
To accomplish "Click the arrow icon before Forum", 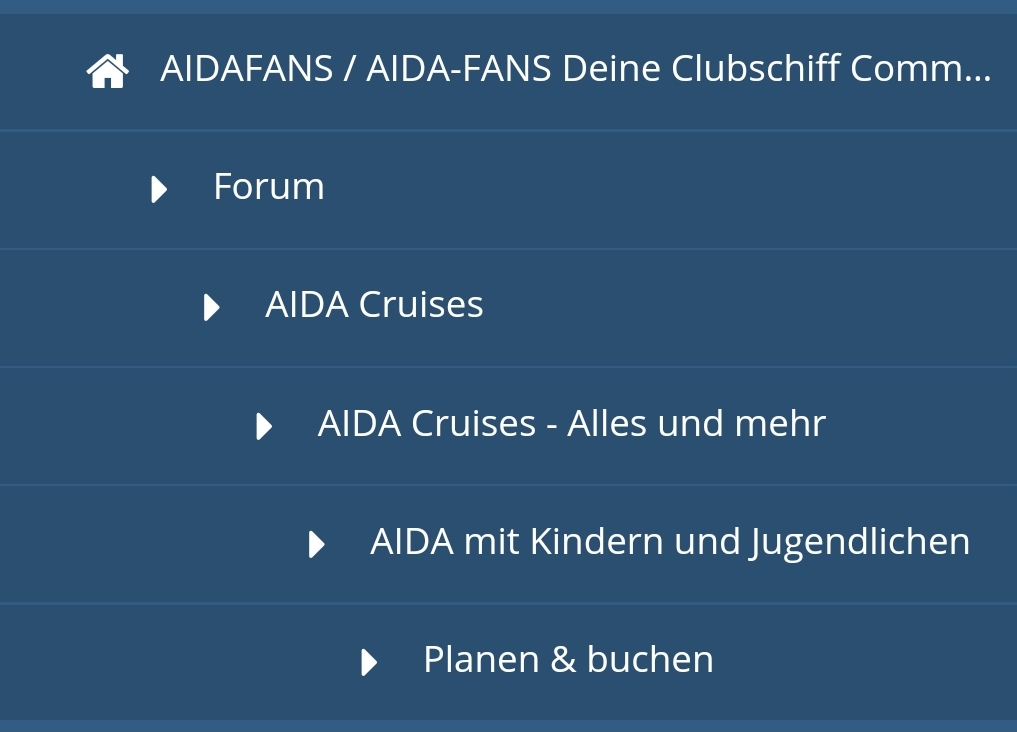I will (159, 189).
